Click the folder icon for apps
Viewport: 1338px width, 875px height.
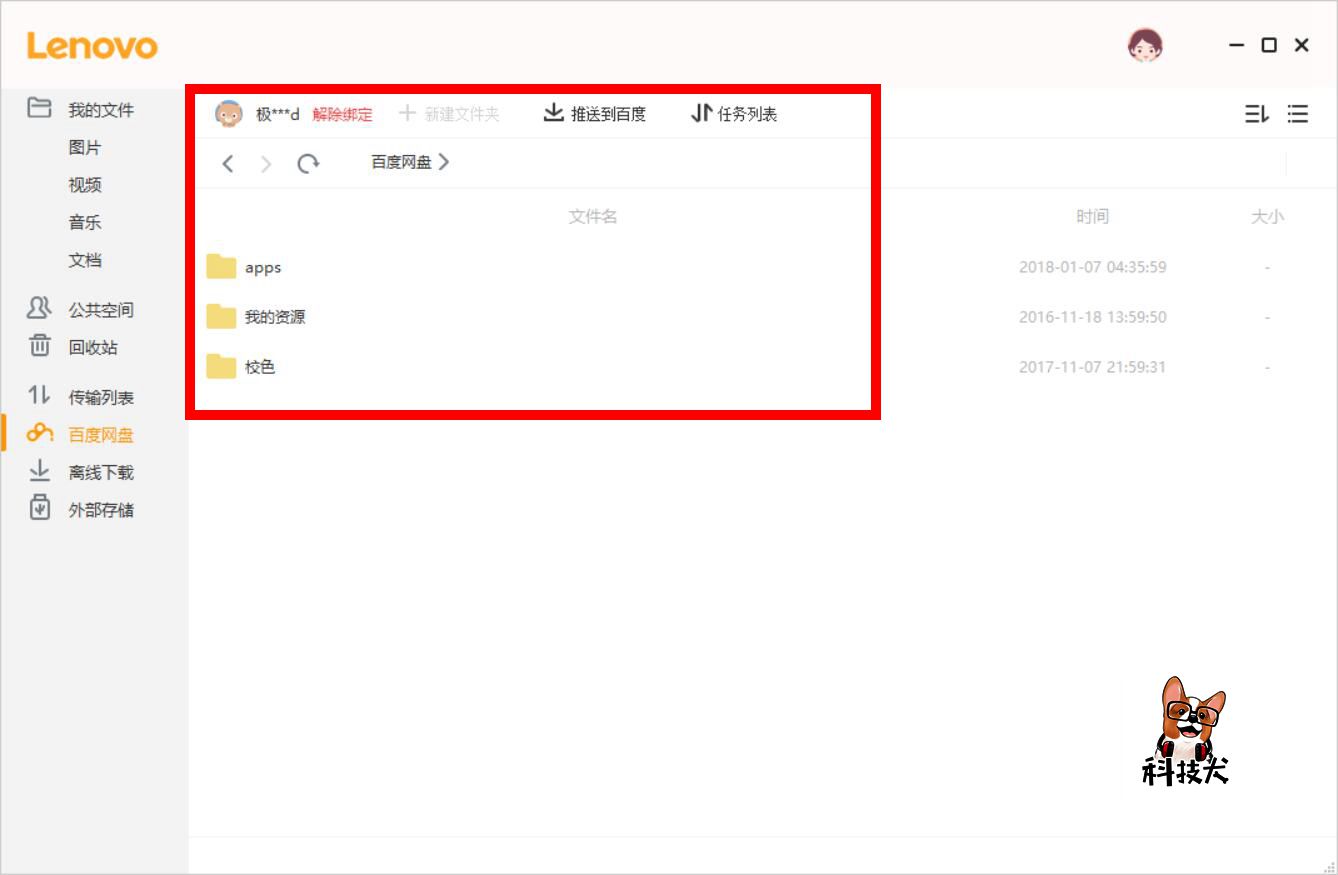(221, 266)
